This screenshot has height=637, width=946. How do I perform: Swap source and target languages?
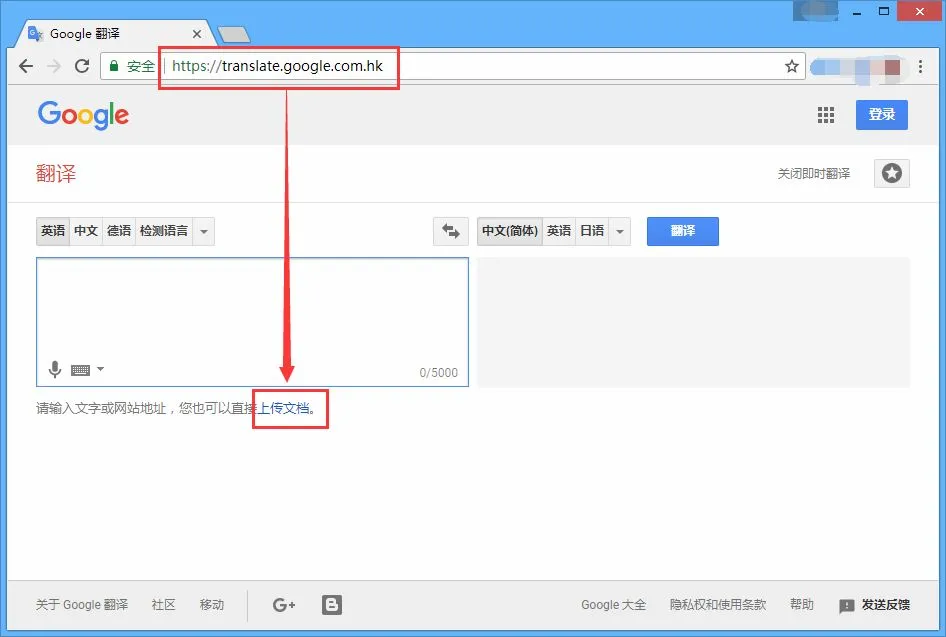(451, 231)
